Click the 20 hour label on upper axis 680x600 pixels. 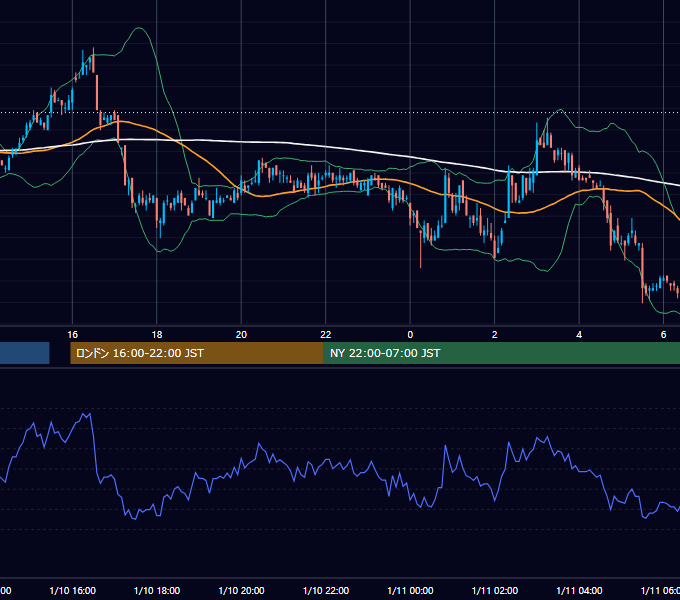point(241,334)
